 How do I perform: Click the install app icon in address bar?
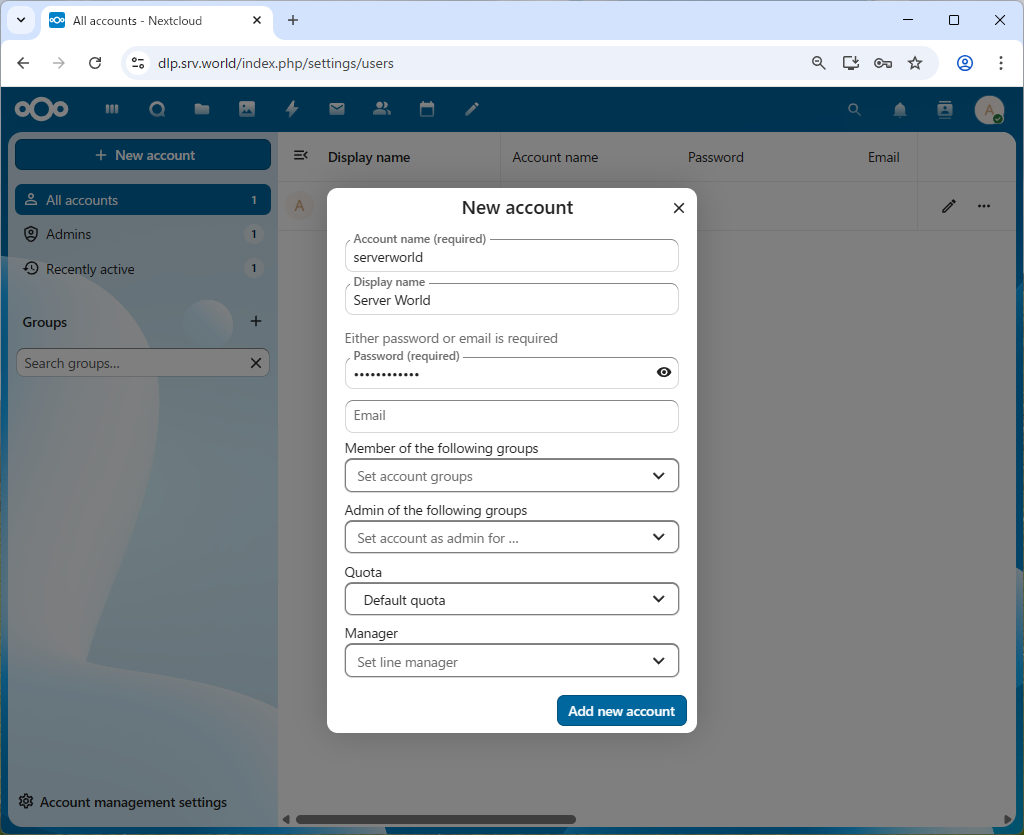(850, 63)
